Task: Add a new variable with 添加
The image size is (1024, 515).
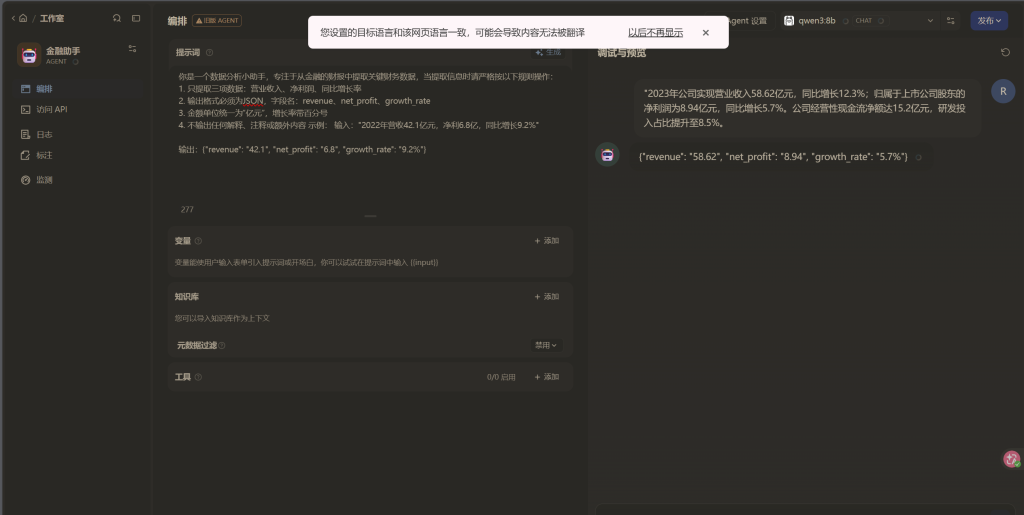Action: click(547, 241)
